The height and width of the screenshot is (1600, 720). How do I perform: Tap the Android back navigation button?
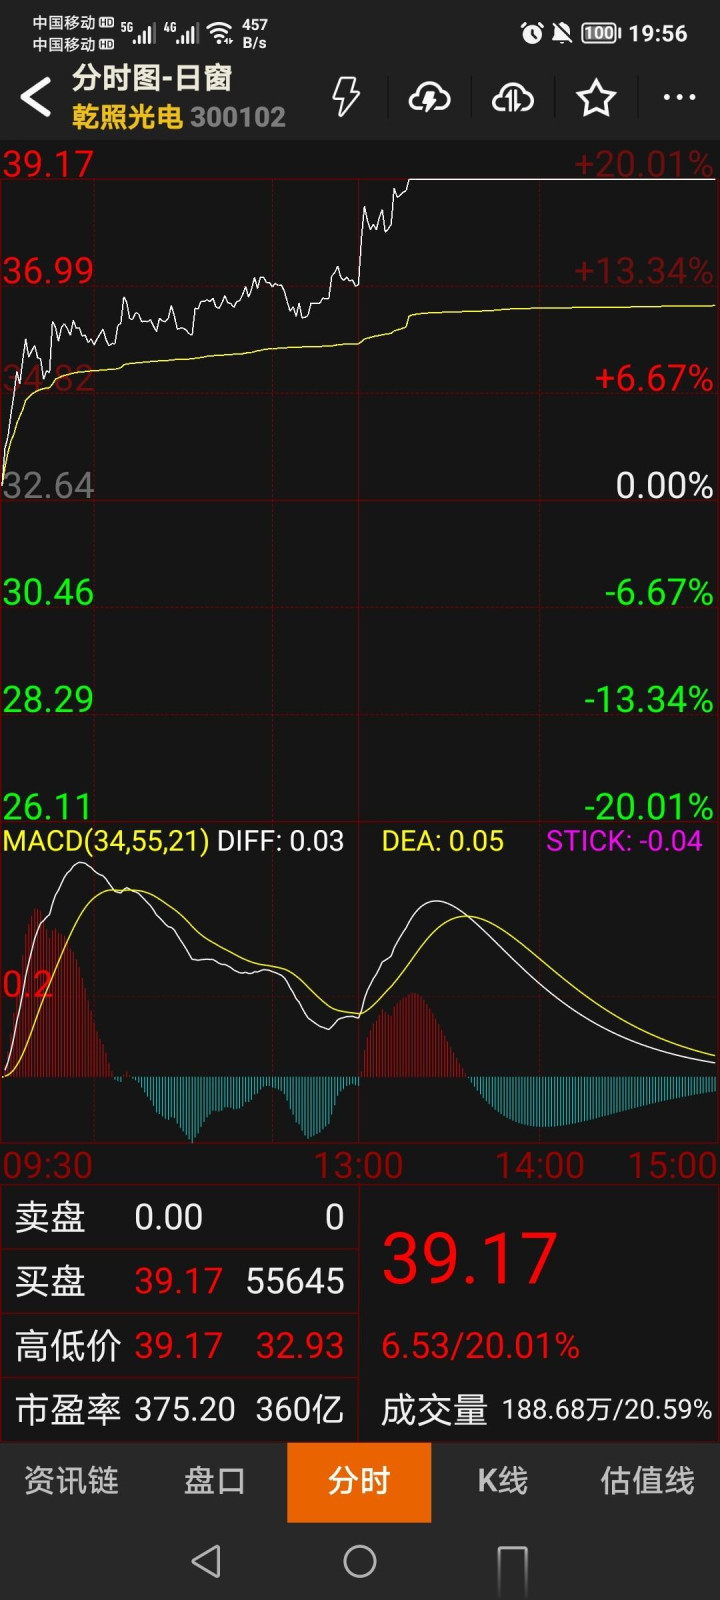tap(206, 1561)
